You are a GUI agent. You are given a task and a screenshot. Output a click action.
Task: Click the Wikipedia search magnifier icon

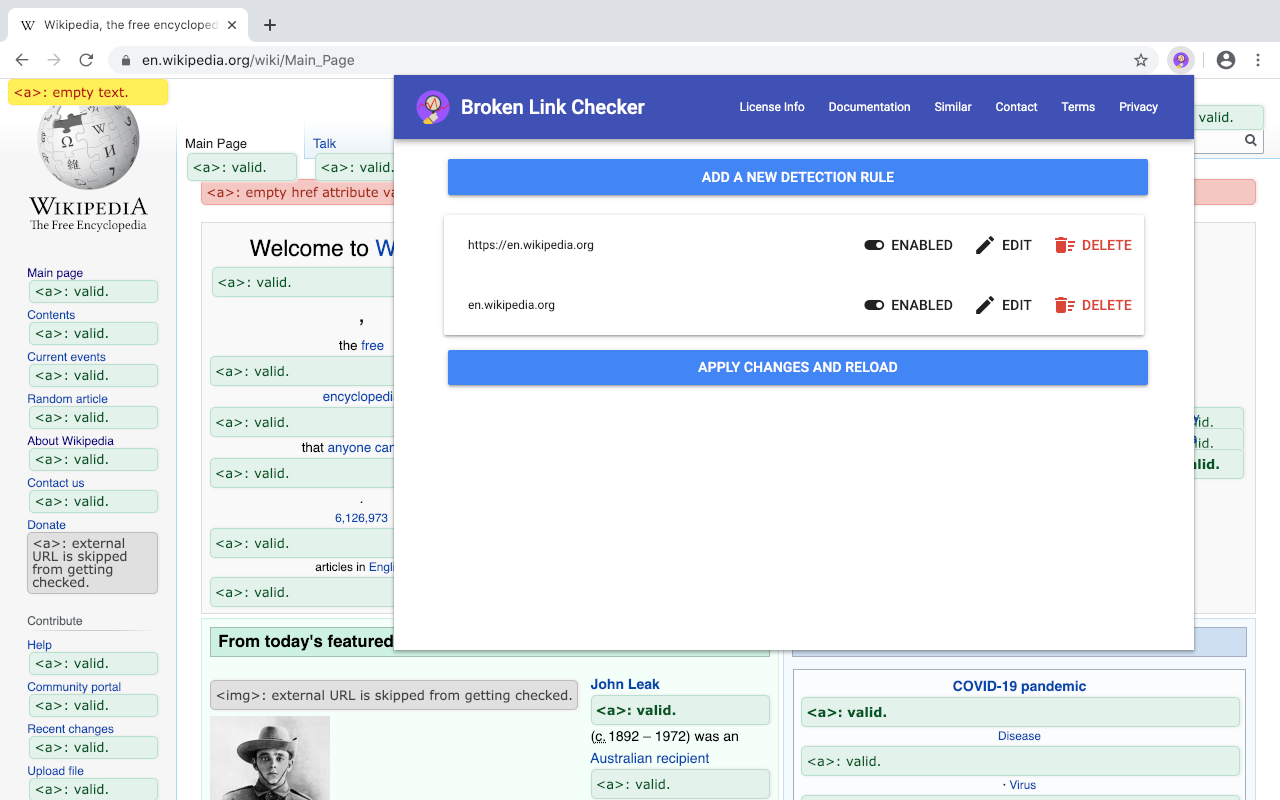(x=1251, y=141)
